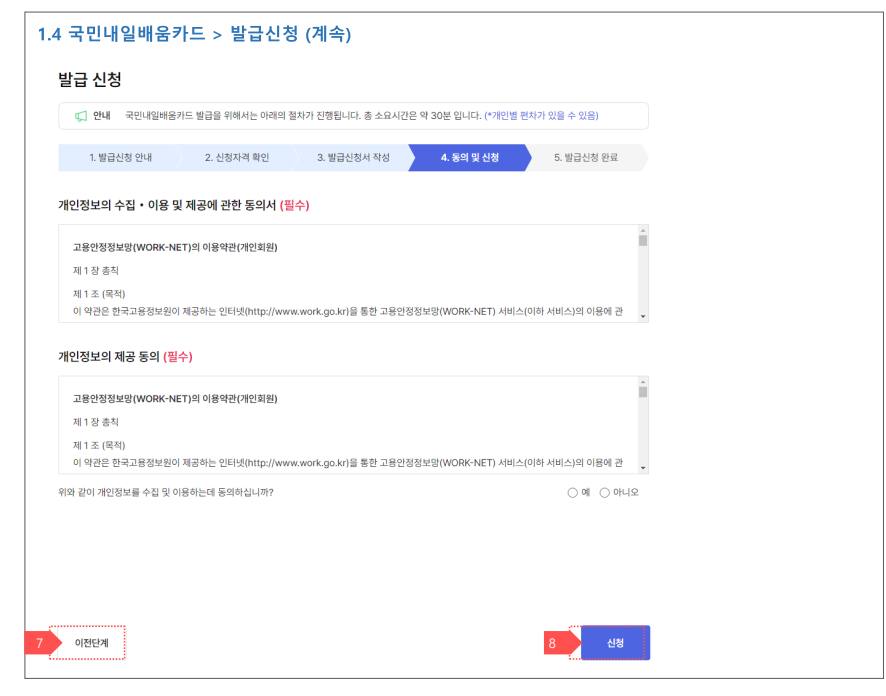886x696 pixels.
Task: Click '제 1 장 총칙' in first consent box
Action: 95,271
